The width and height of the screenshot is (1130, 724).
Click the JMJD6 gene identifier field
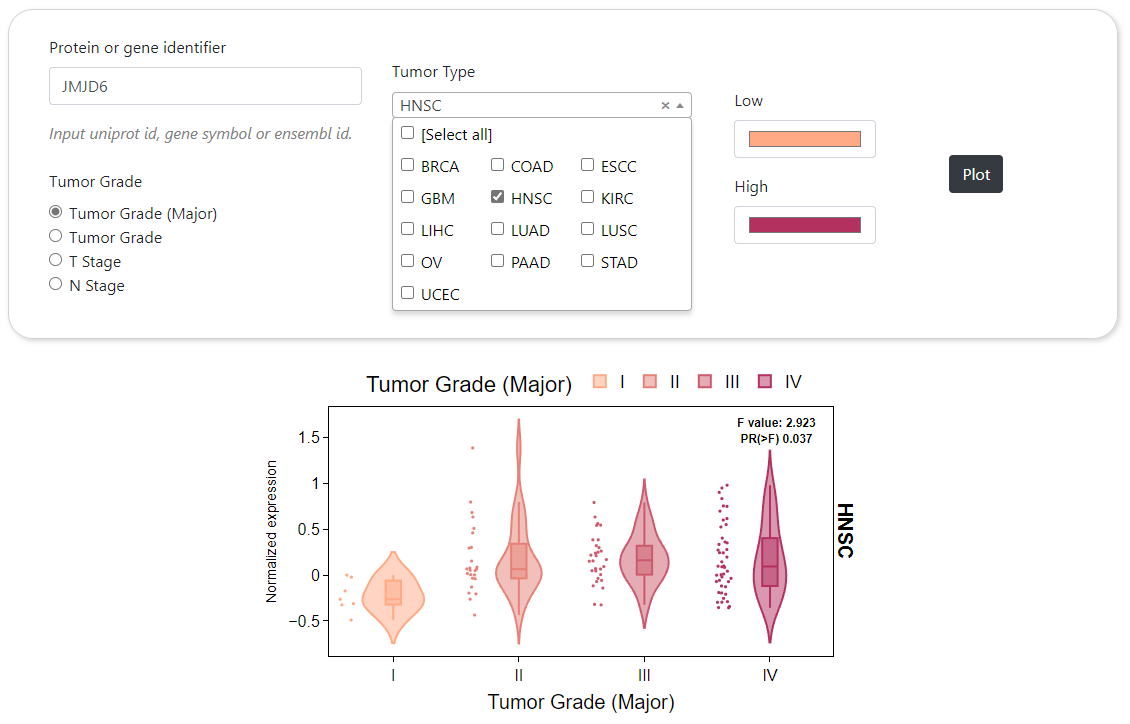(205, 86)
